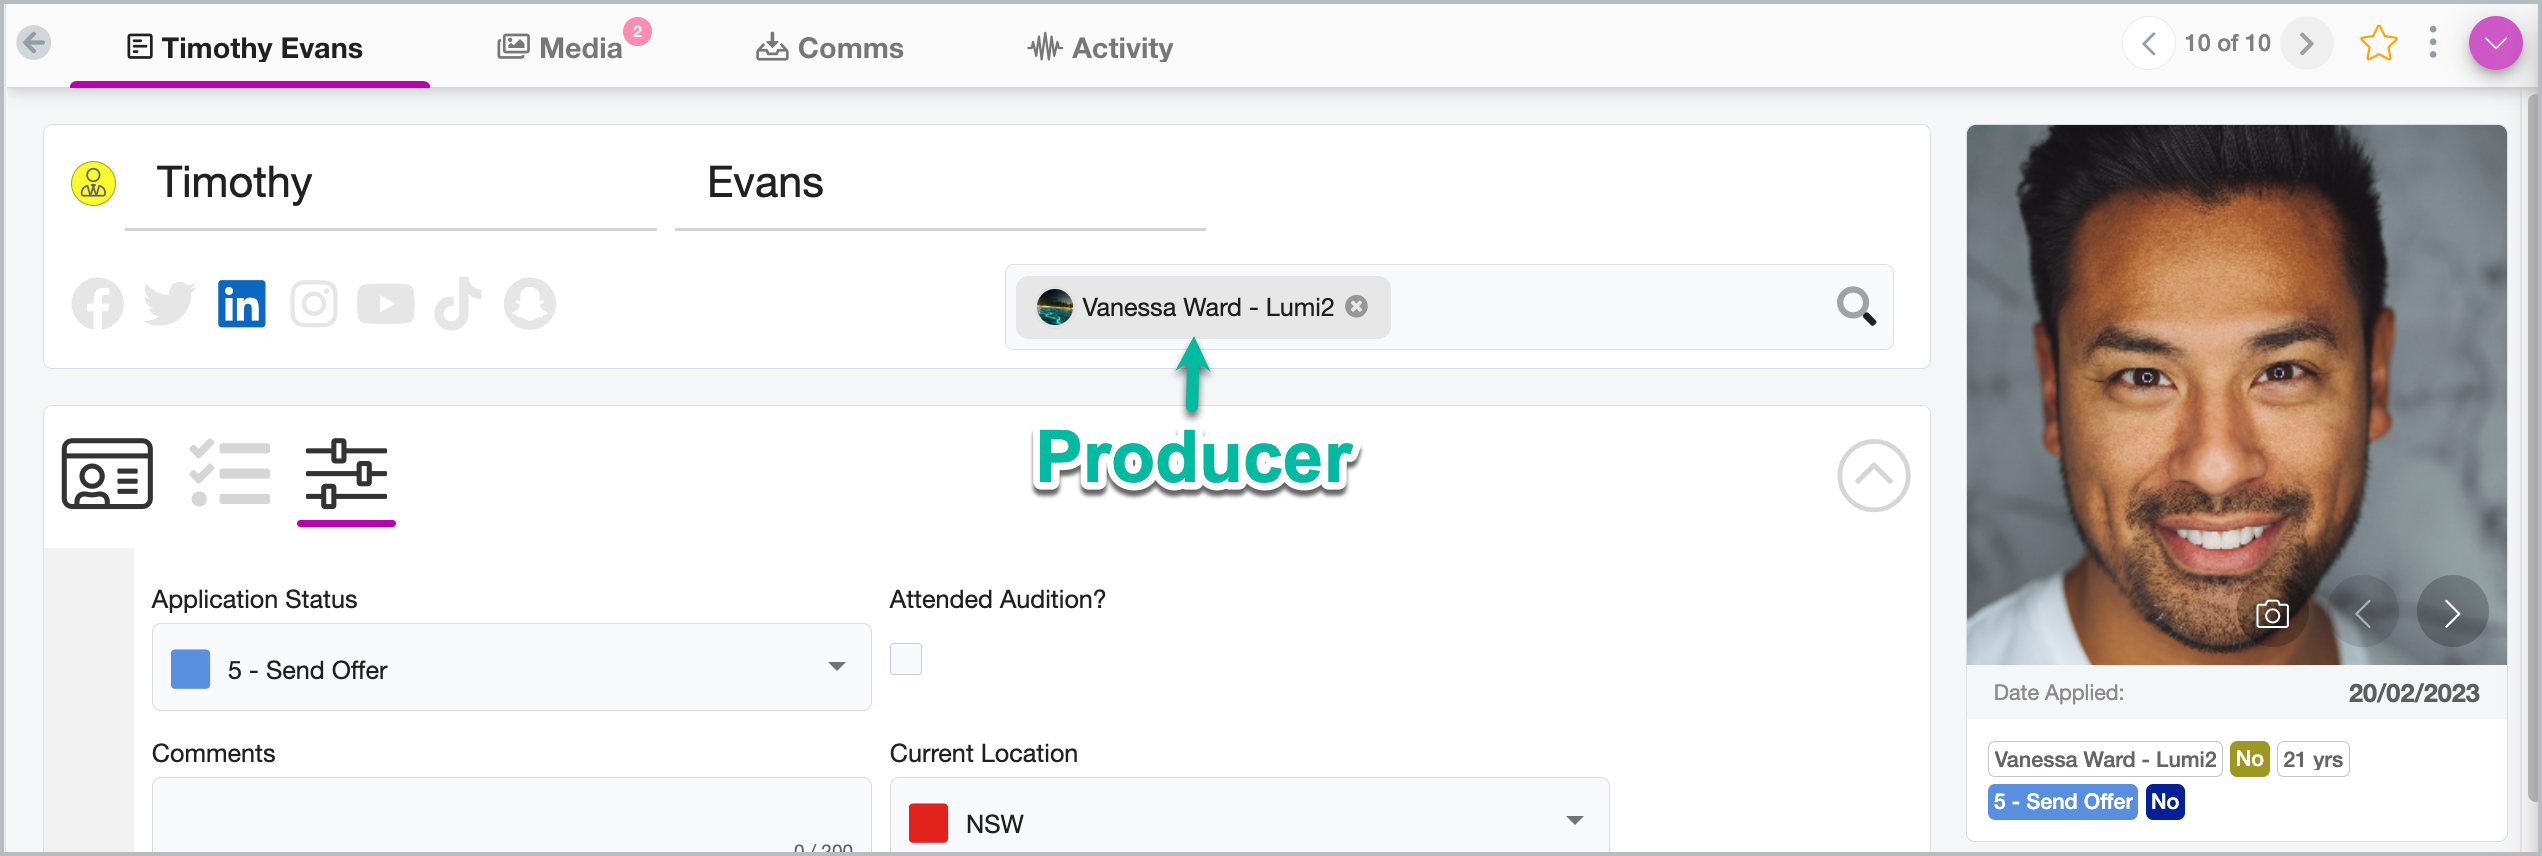Click the red NSW color swatch

tap(928, 823)
